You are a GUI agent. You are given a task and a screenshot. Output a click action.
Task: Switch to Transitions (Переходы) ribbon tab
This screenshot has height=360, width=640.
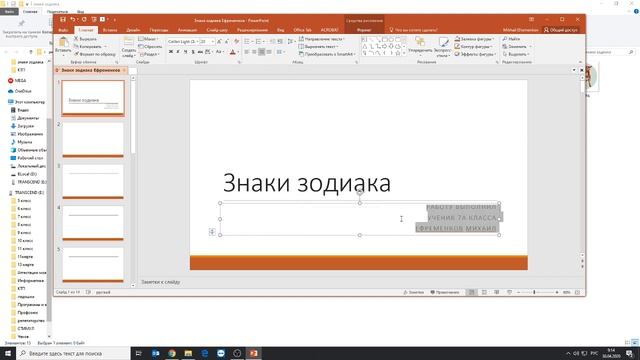tap(158, 30)
